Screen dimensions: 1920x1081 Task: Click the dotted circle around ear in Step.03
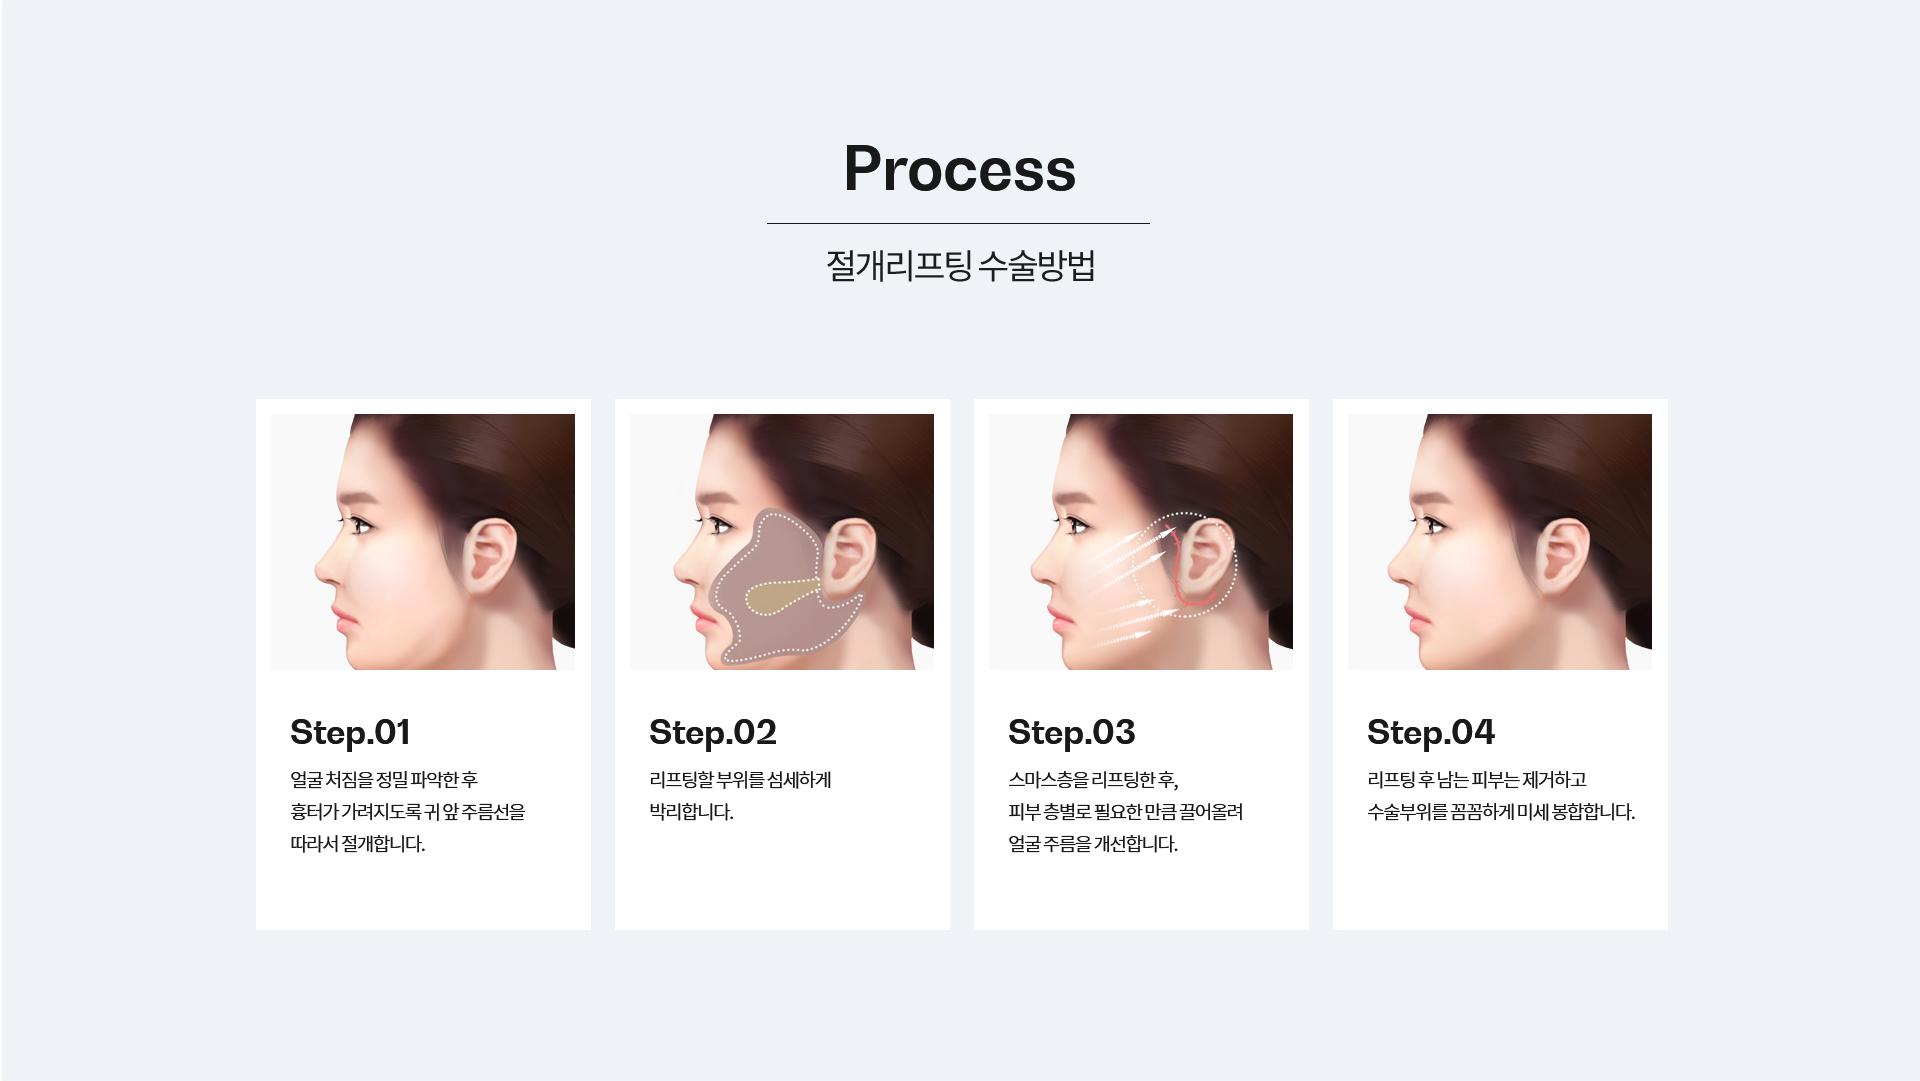1186,565
